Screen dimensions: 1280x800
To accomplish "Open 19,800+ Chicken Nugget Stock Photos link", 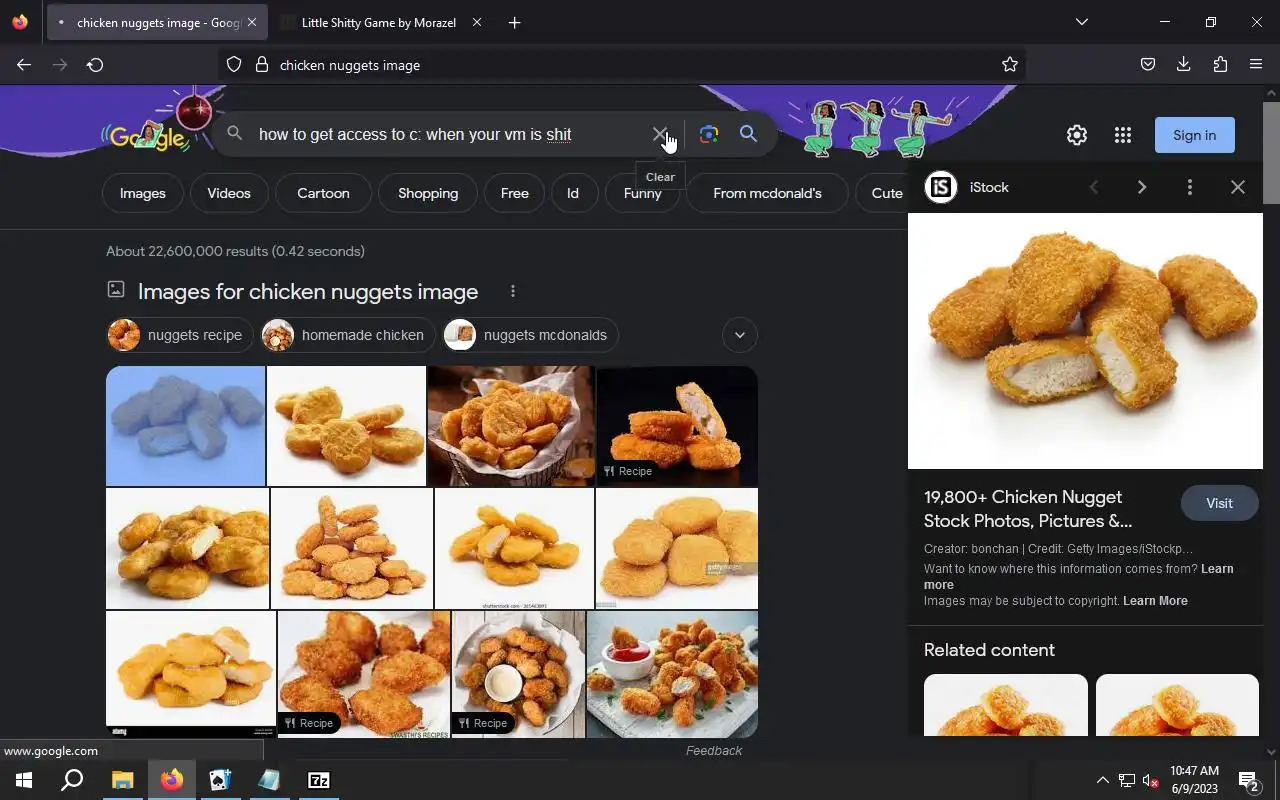I will [1028, 509].
